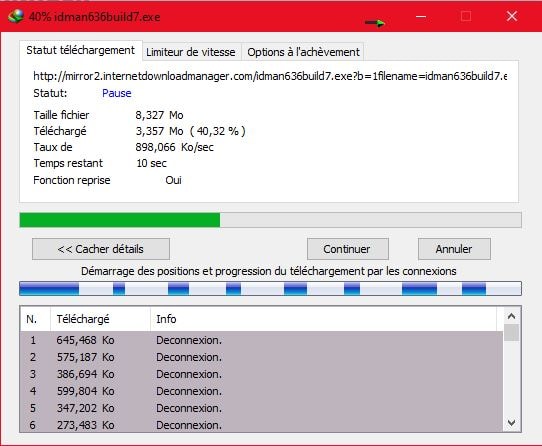The image size is (542, 446).
Task: Click the Info column header
Action: click(x=323, y=319)
